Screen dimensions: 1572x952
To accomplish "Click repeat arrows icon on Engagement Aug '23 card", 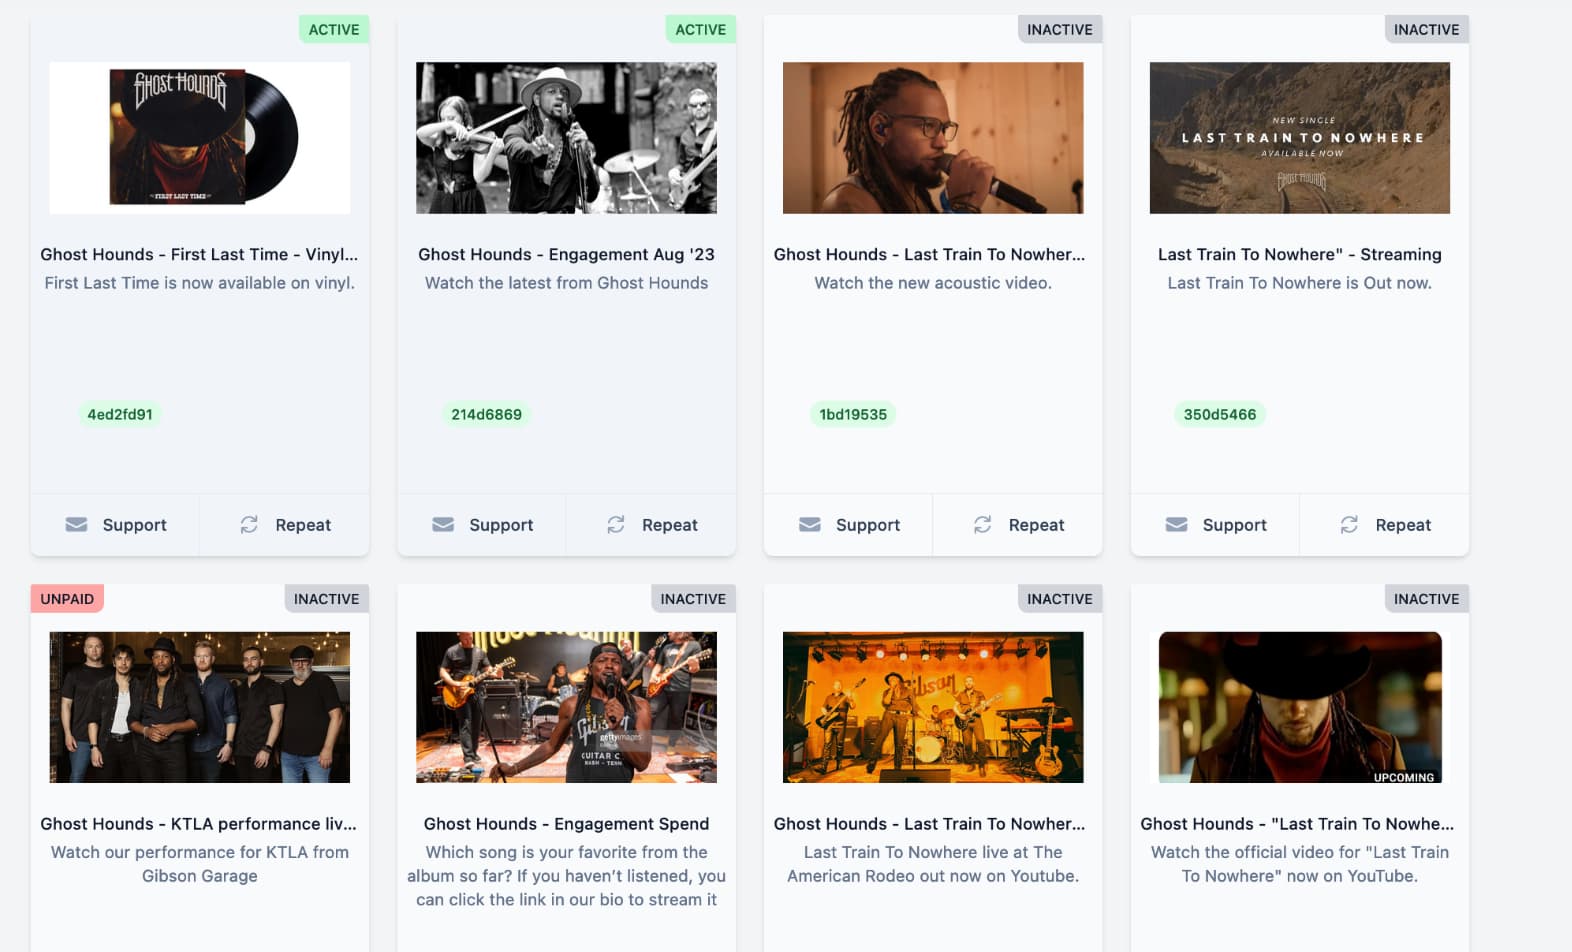I will (616, 525).
